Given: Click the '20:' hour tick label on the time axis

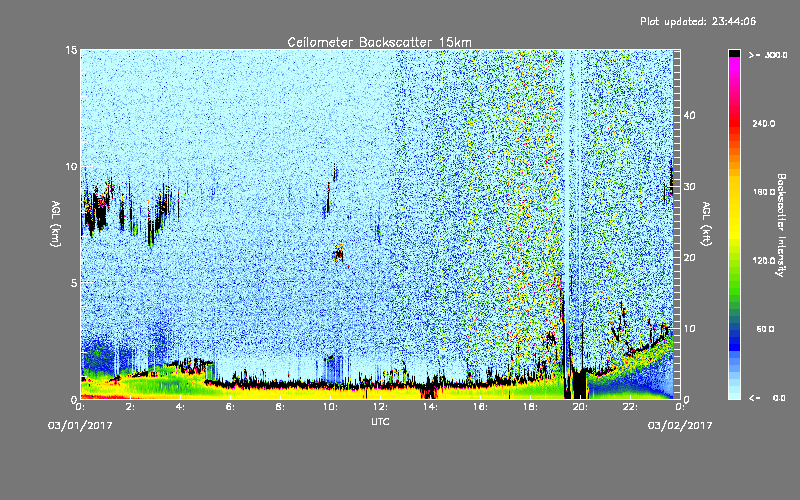Looking at the screenshot, I should [580, 407].
